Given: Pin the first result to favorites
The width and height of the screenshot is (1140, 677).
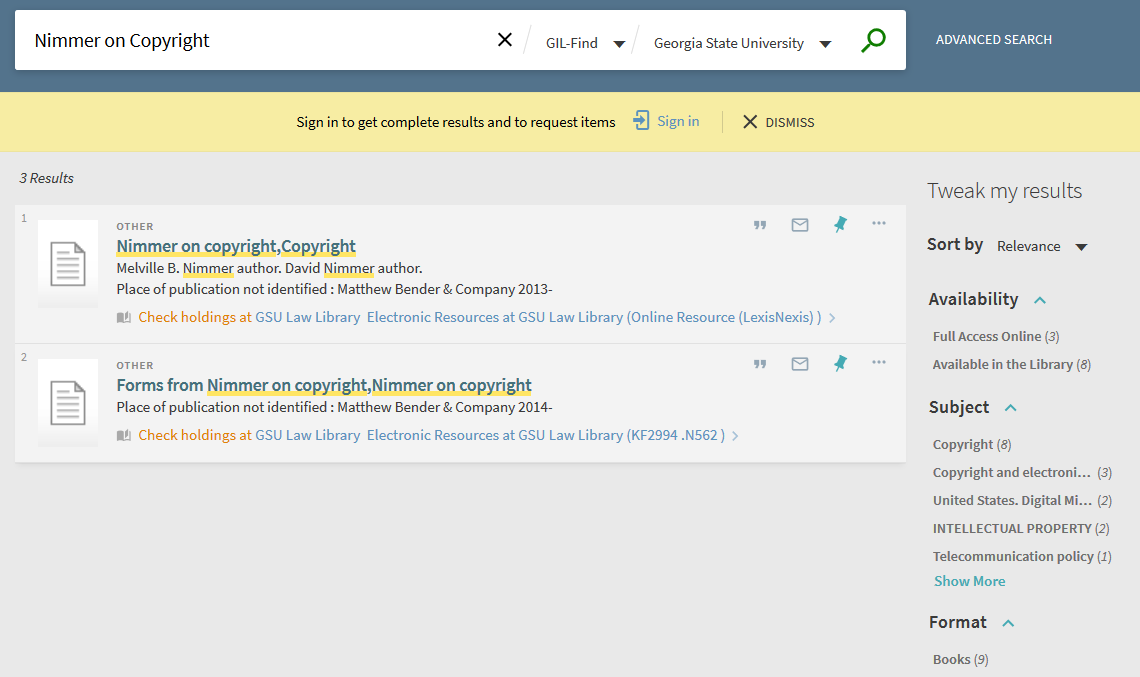Looking at the screenshot, I should [x=840, y=225].
